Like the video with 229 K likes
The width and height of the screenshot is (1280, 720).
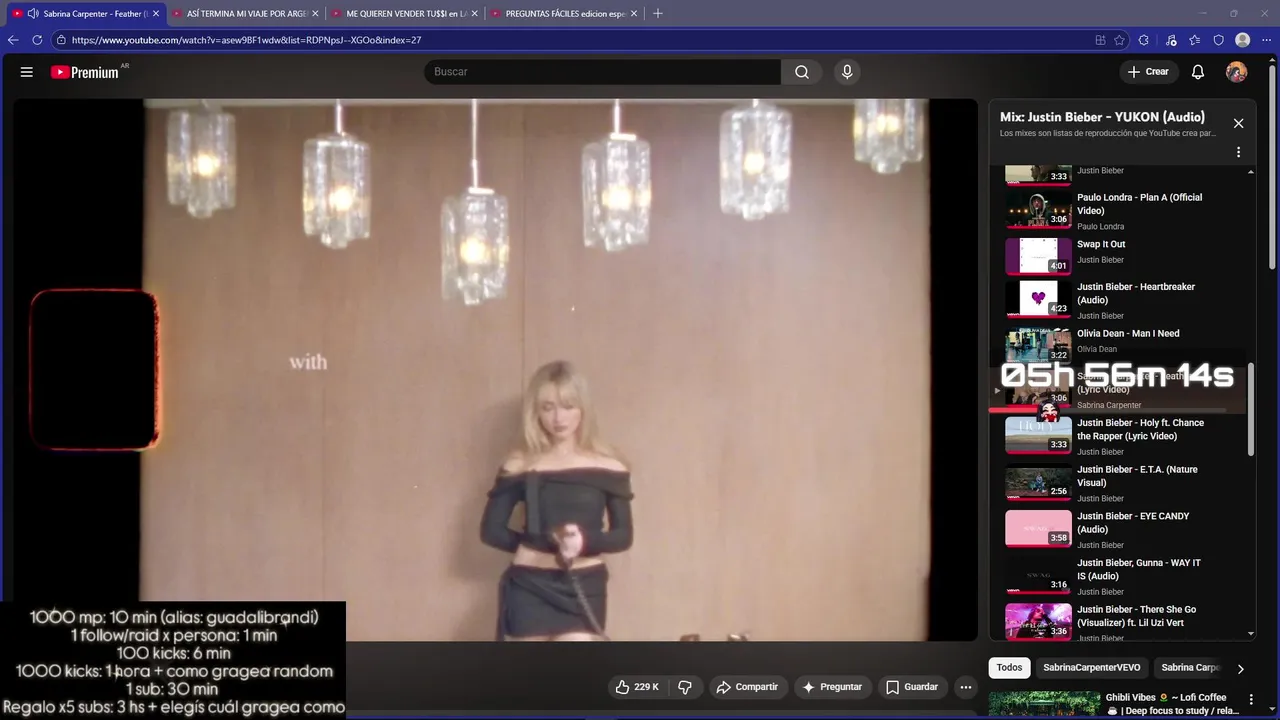[637, 687]
